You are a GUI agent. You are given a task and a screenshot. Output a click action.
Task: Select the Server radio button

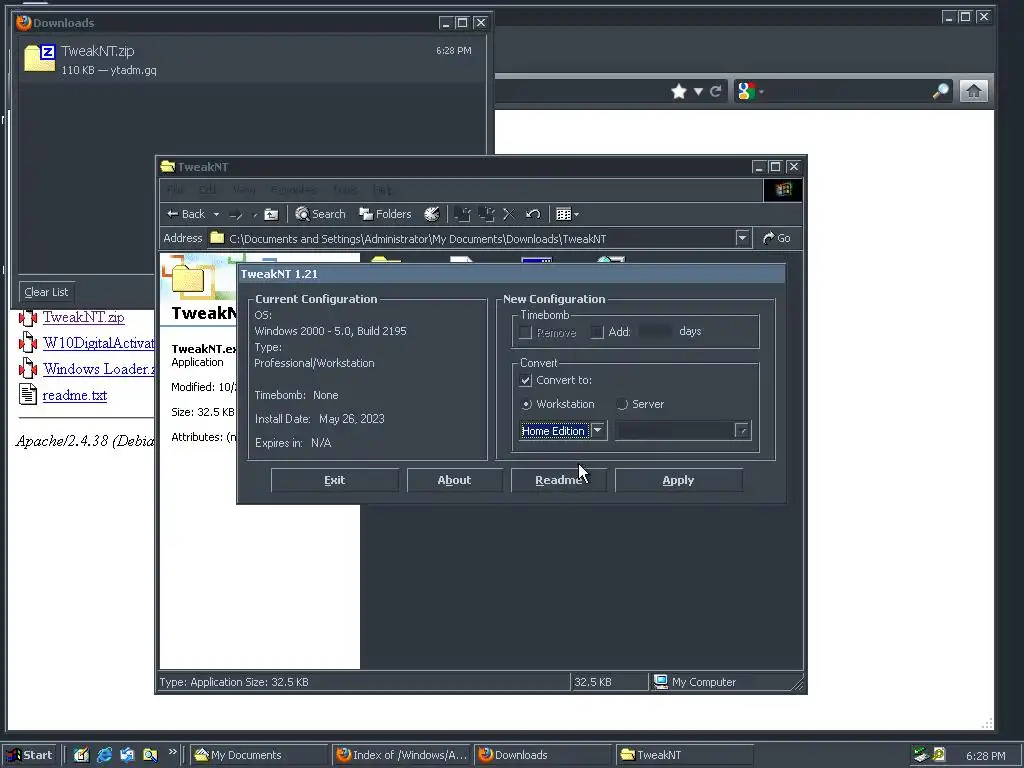pyautogui.click(x=622, y=404)
